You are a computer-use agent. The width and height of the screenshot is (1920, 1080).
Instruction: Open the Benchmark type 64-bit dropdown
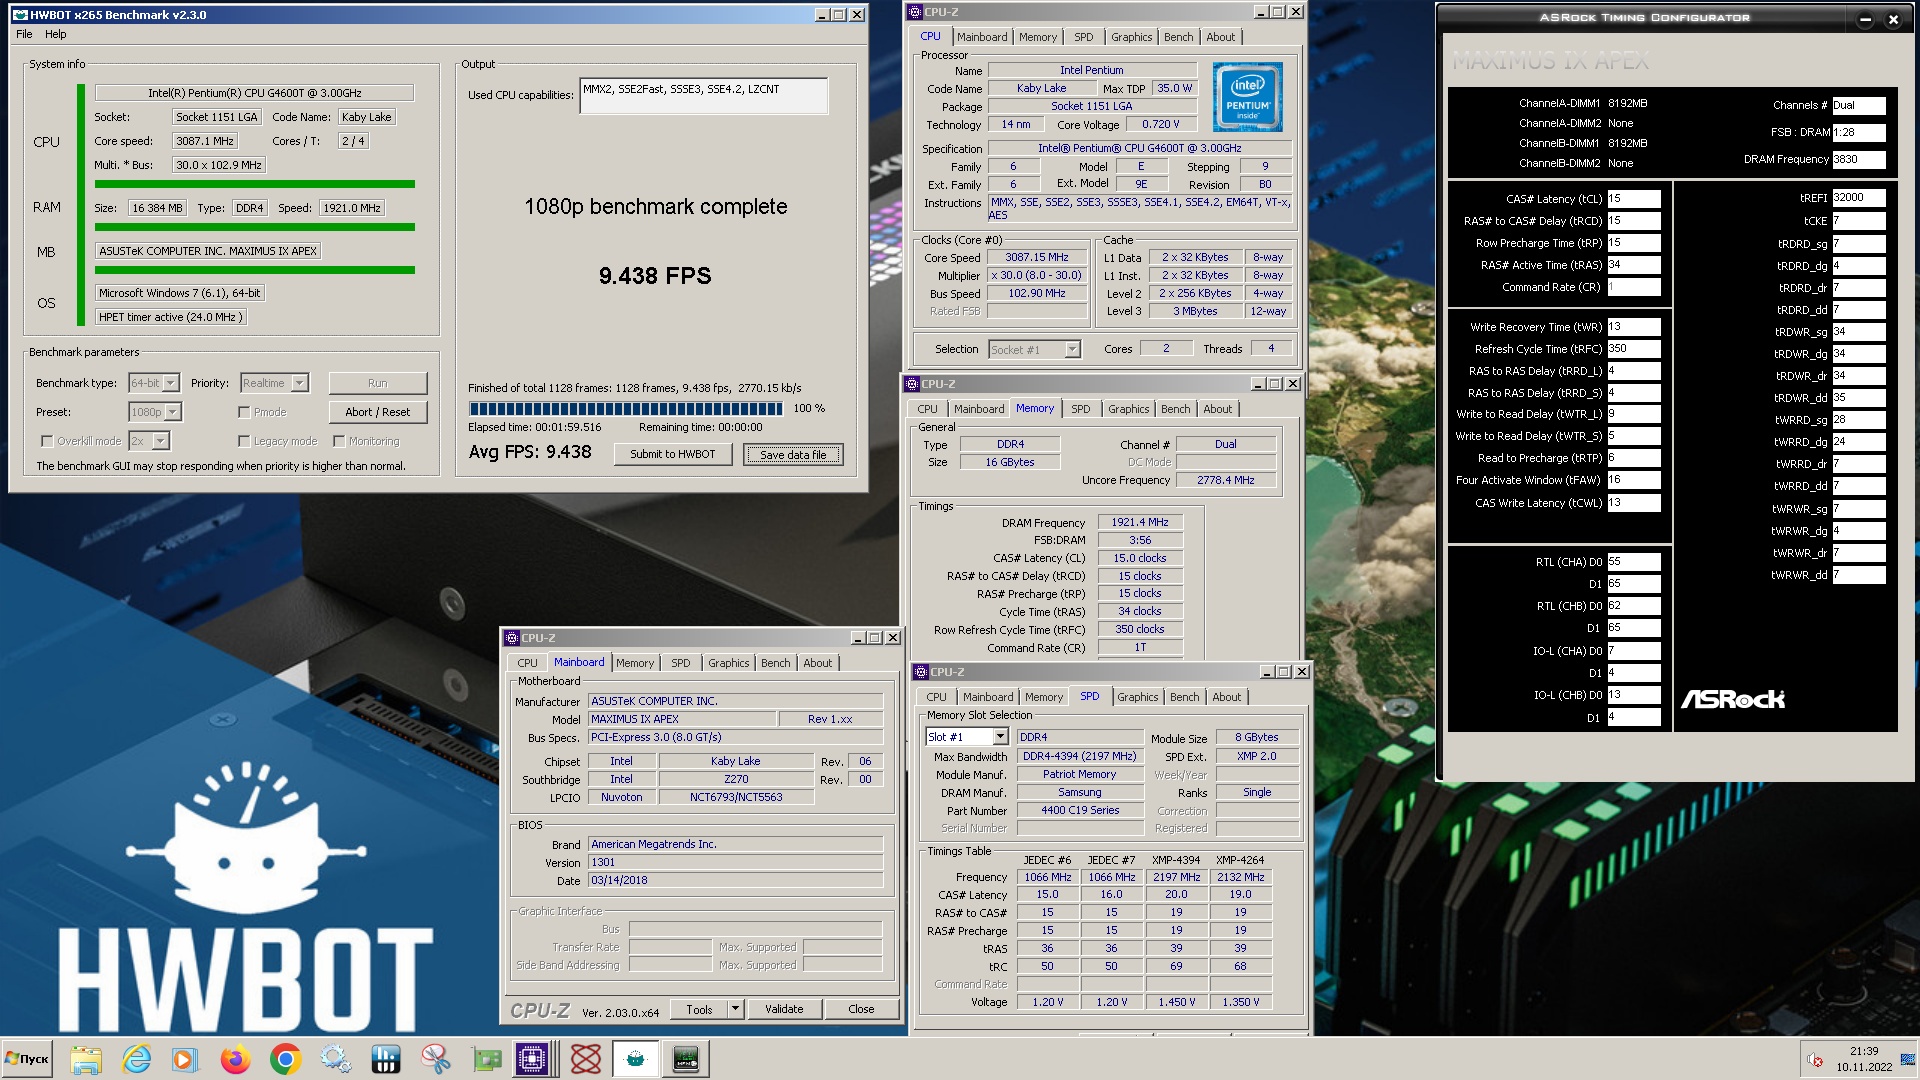point(154,383)
